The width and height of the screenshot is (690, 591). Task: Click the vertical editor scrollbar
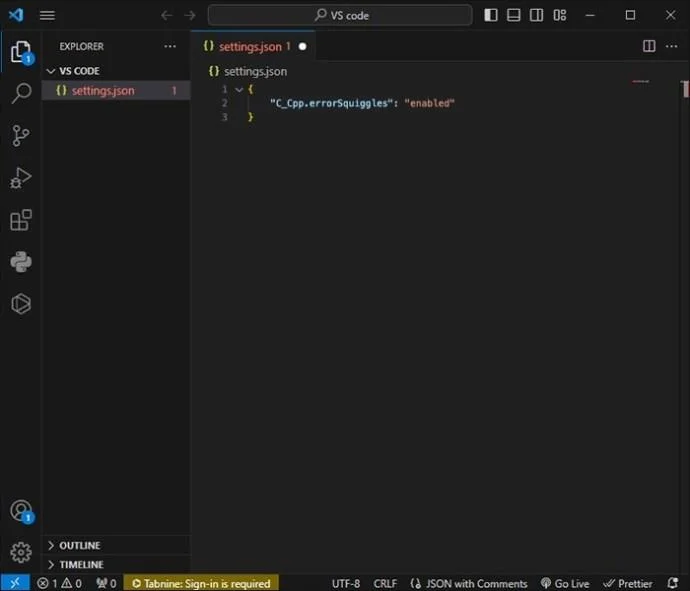pyautogui.click(x=685, y=89)
